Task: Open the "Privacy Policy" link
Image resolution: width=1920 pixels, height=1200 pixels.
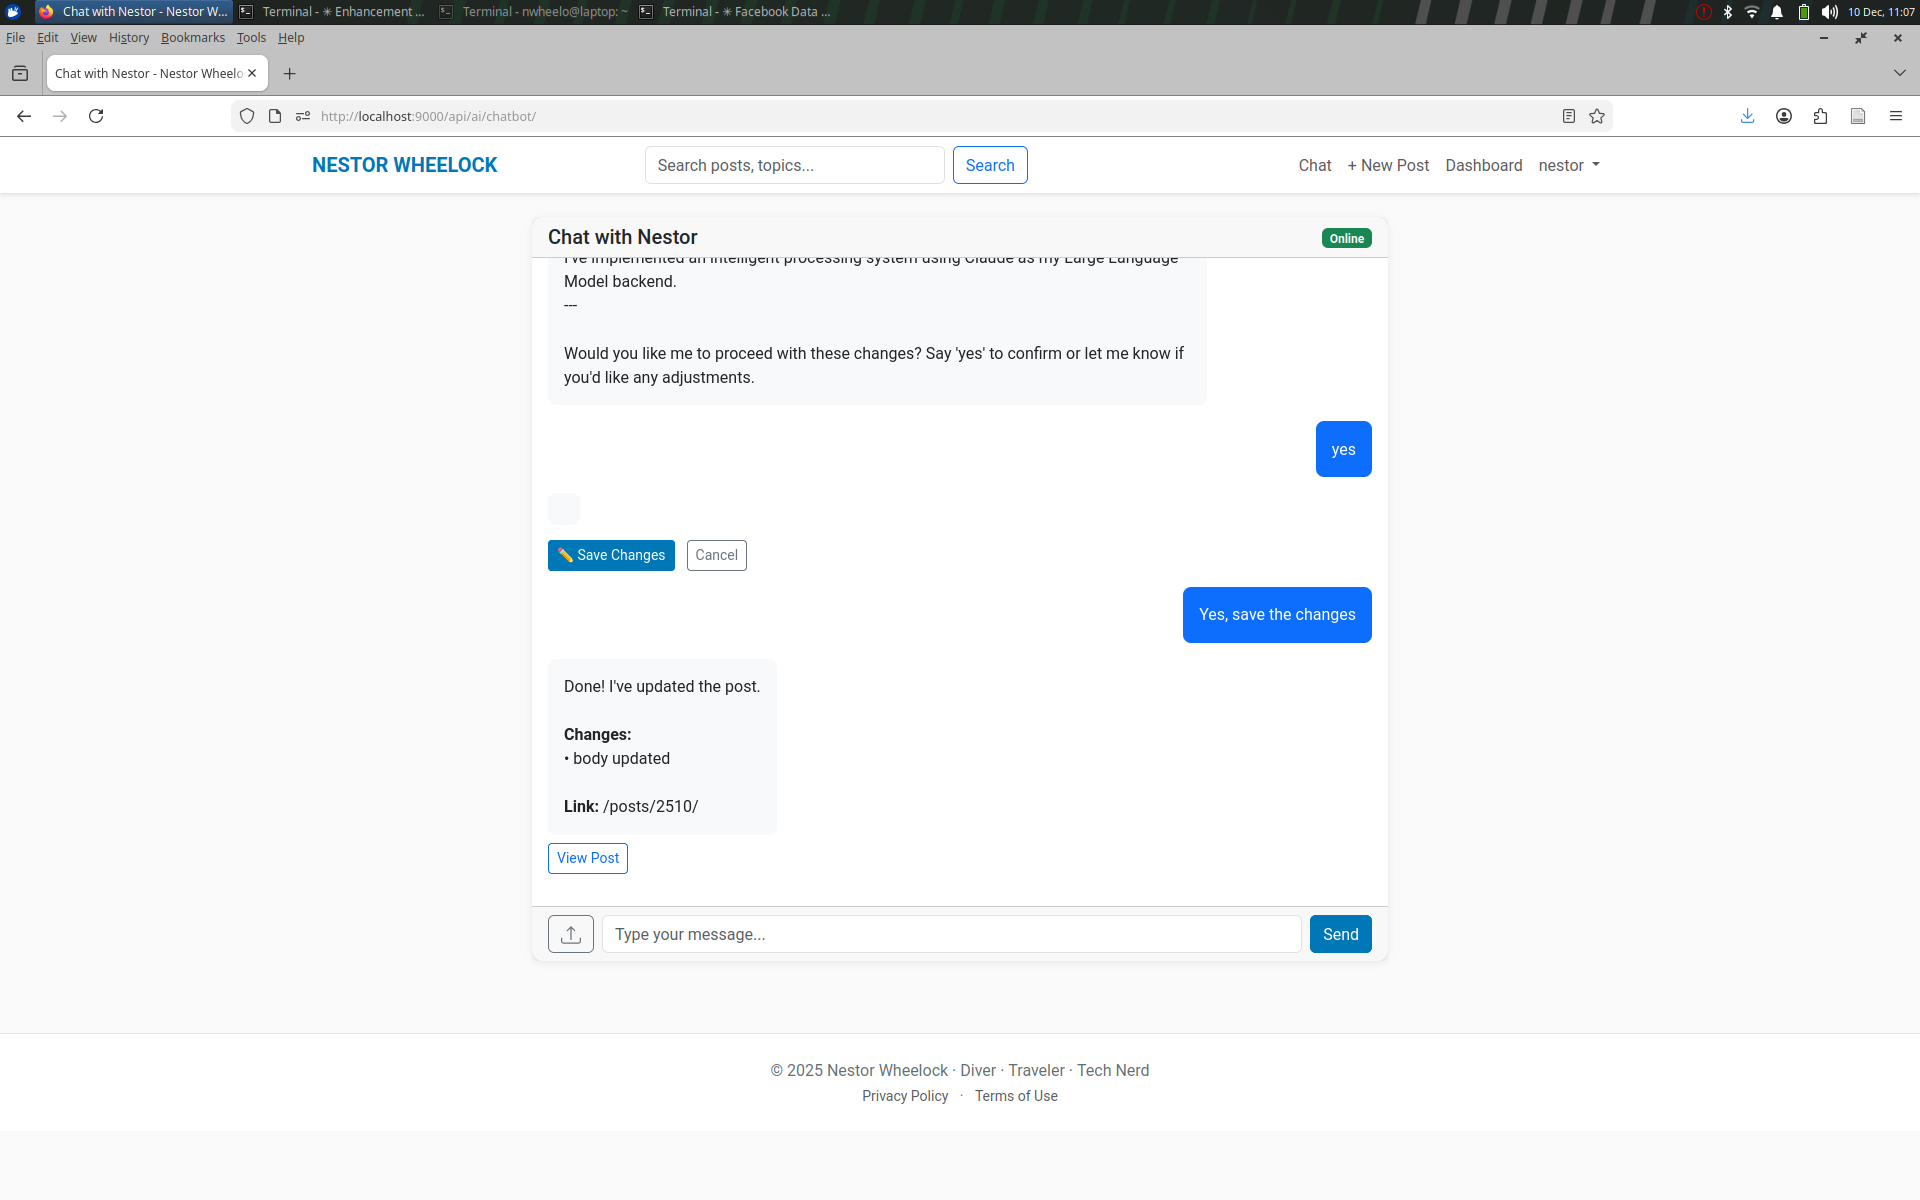Action: tap(904, 1096)
